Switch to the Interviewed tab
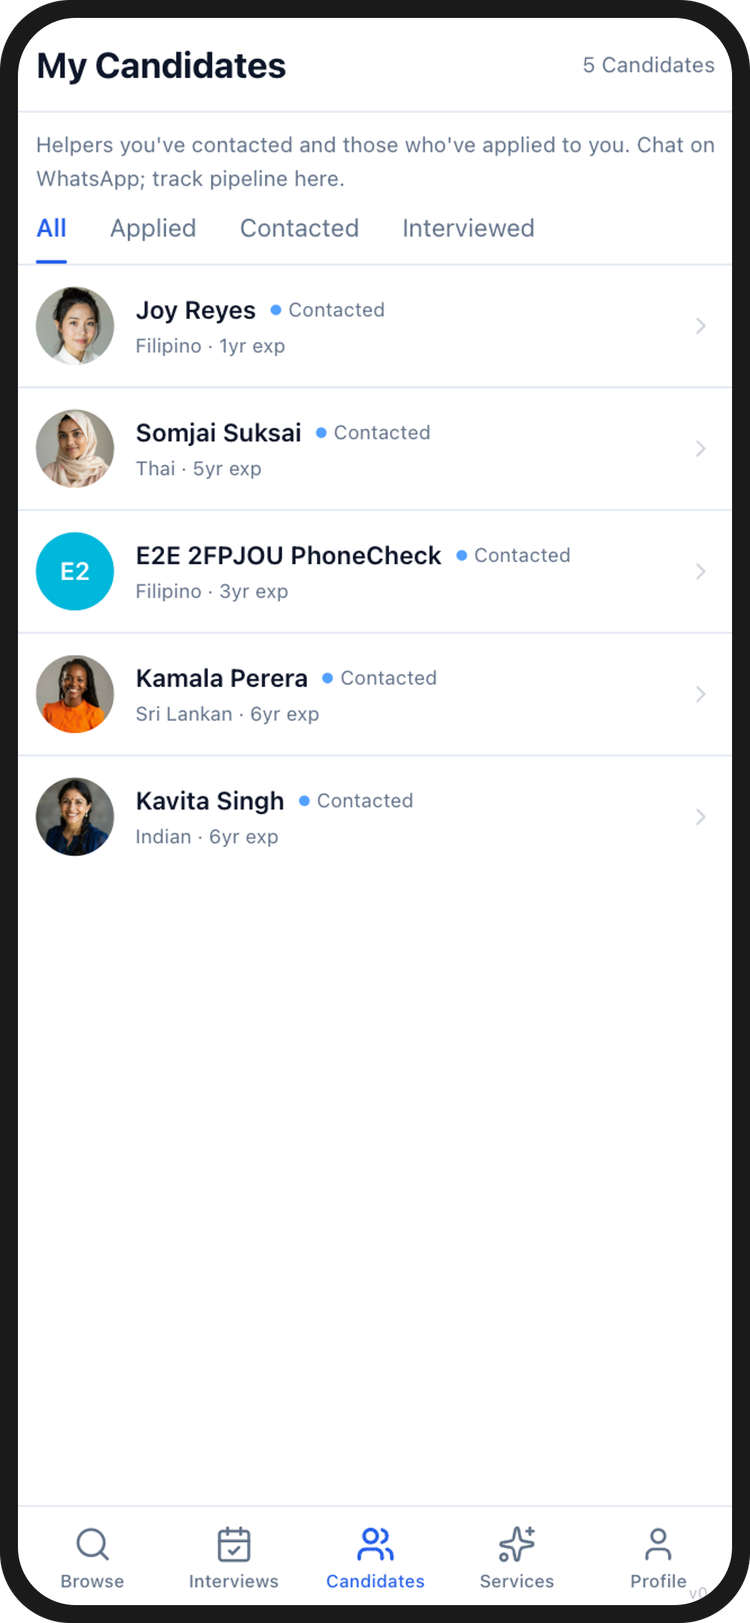Image resolution: width=750 pixels, height=1623 pixels. (x=468, y=228)
